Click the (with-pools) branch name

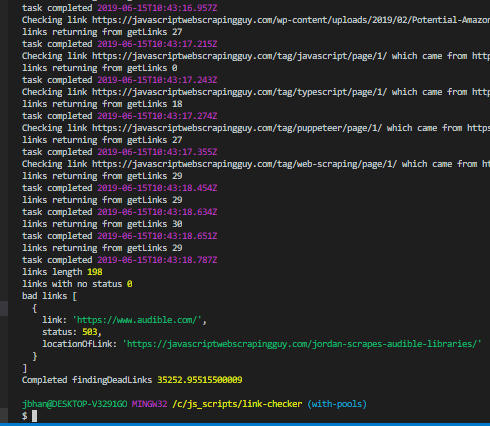337,404
